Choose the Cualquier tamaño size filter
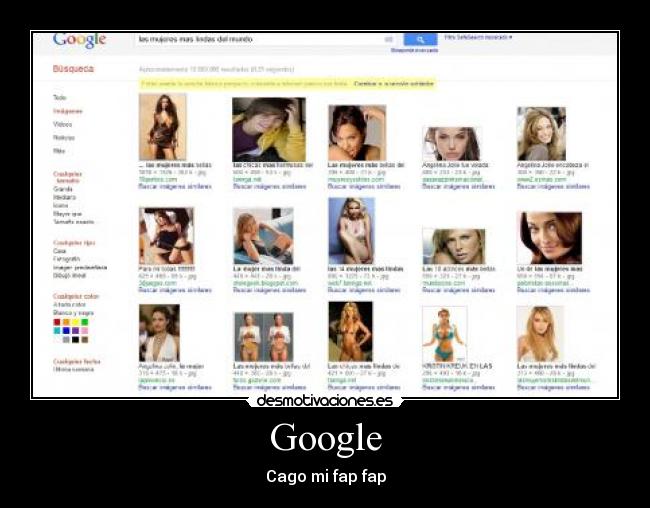 pos(67,177)
